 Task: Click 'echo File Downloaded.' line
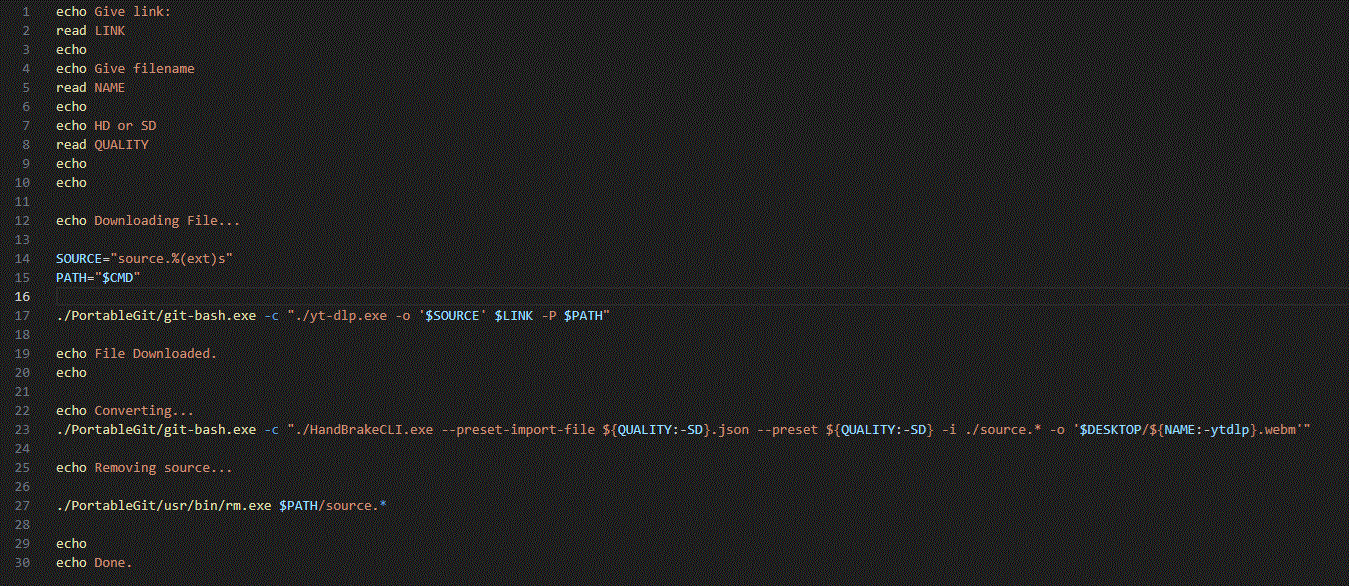(x=136, y=354)
